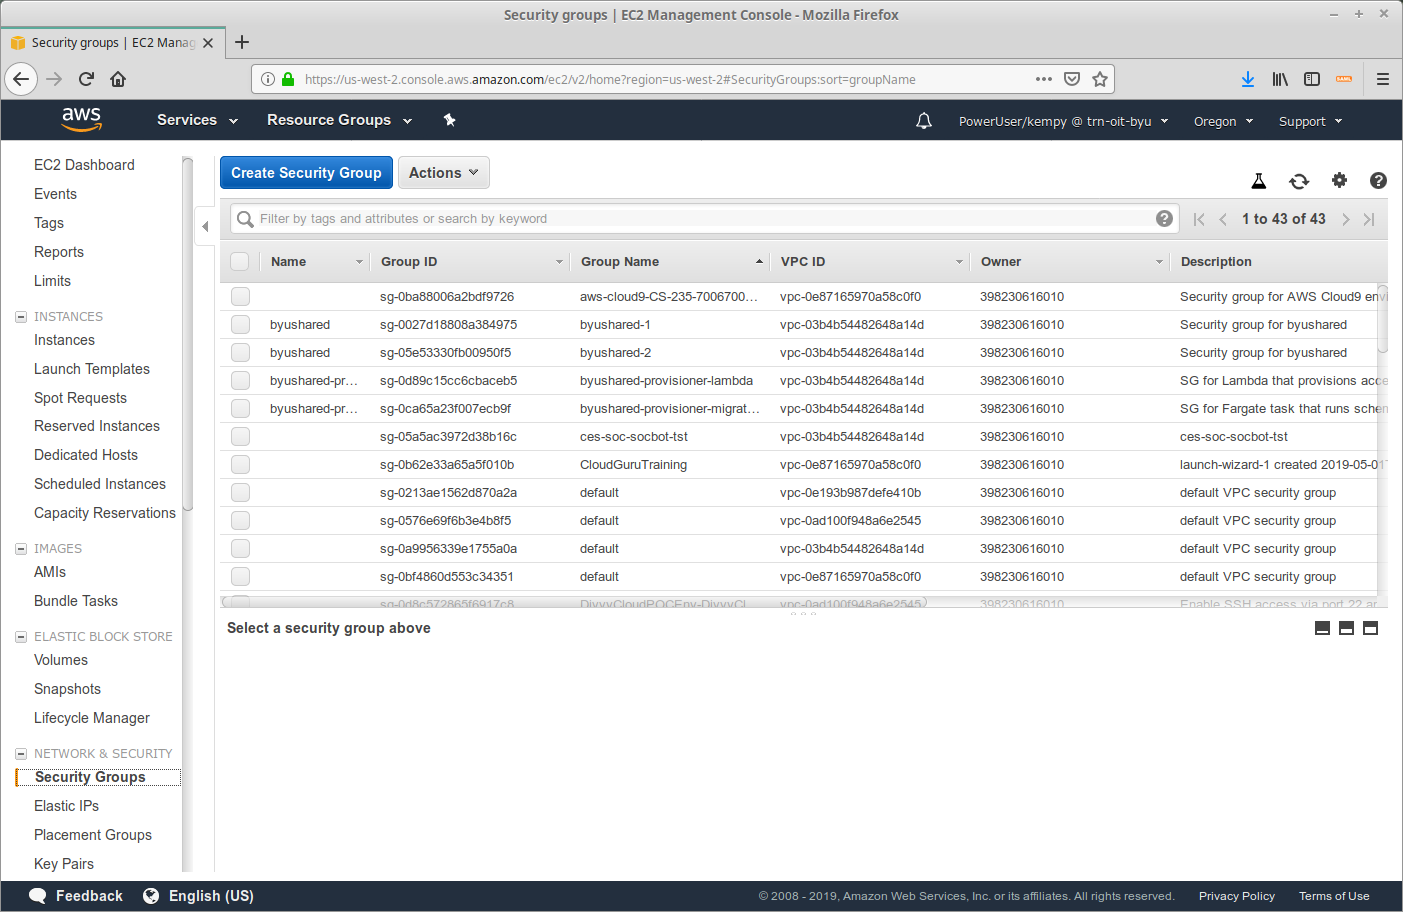Change language via English (US)
Screen dimensions: 1403x912
point(198,896)
